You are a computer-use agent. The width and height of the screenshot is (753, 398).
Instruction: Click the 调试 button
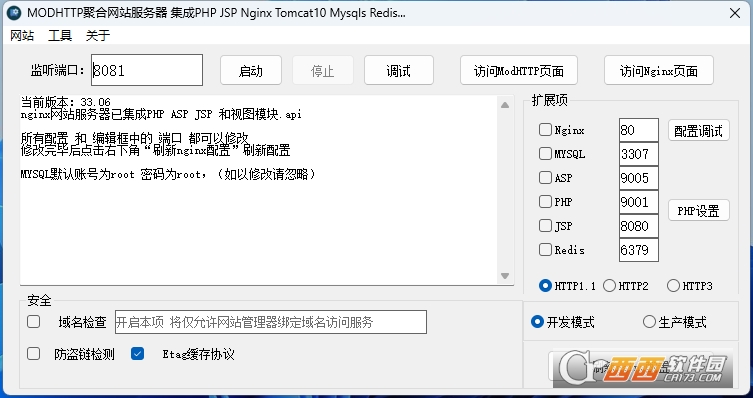pyautogui.click(x=399, y=71)
